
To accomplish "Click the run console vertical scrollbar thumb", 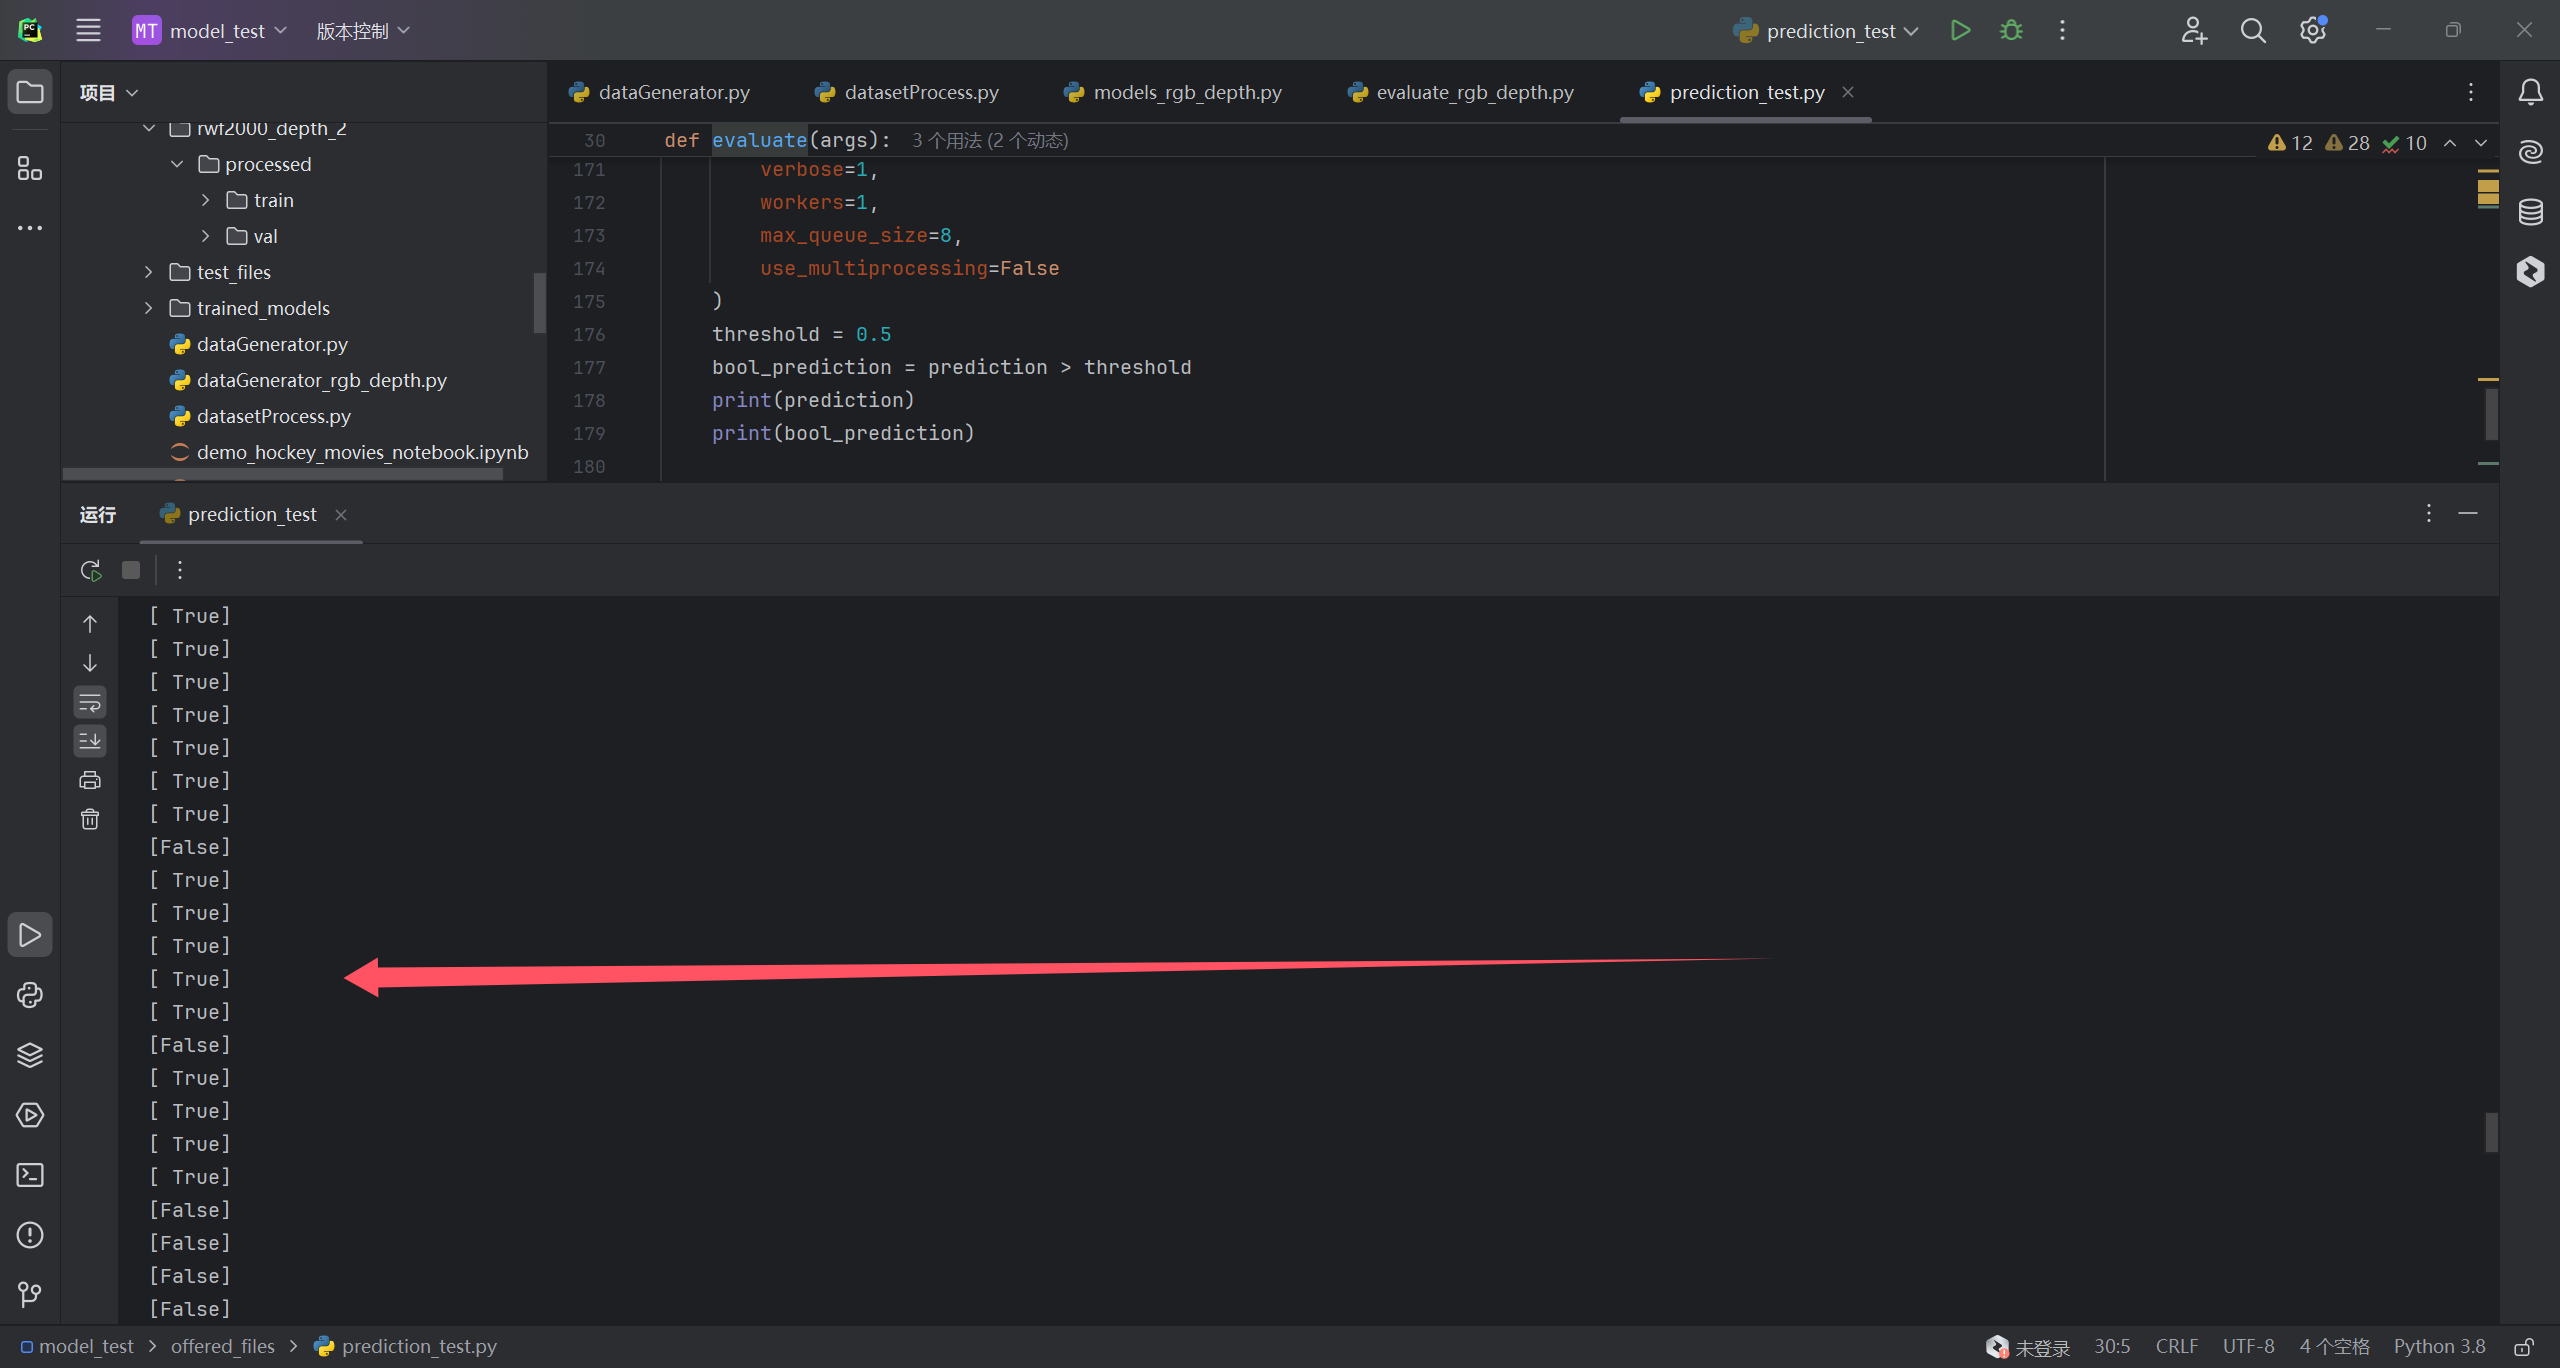I will [x=2491, y=1132].
